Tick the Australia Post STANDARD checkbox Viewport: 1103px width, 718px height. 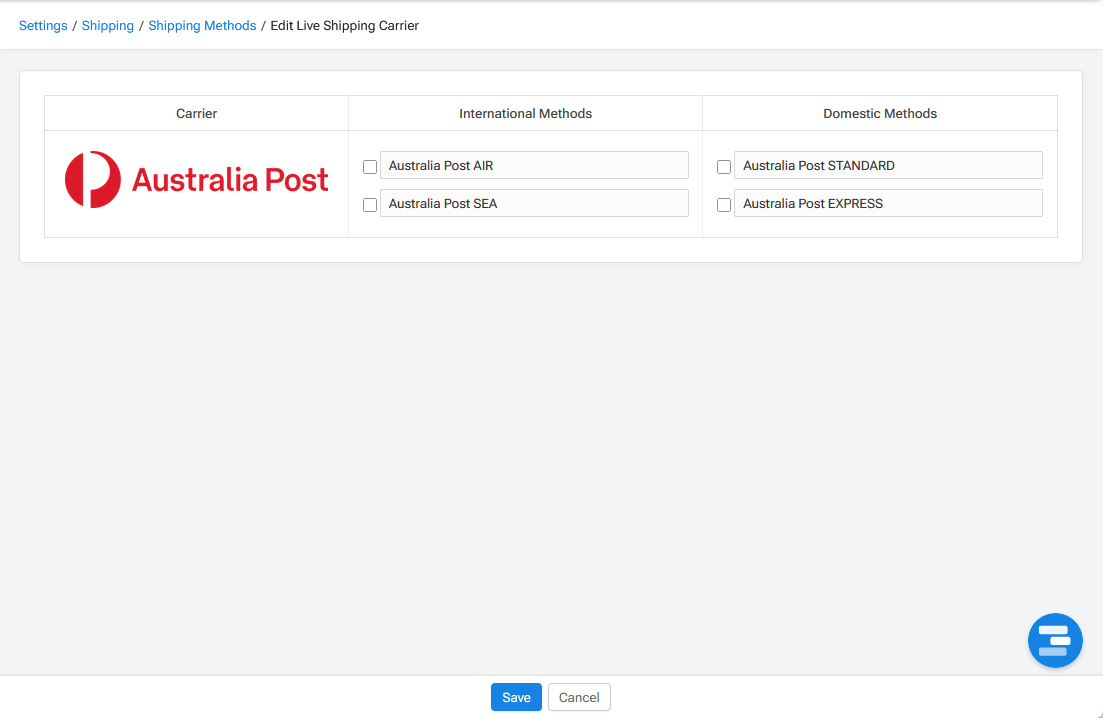(723, 167)
